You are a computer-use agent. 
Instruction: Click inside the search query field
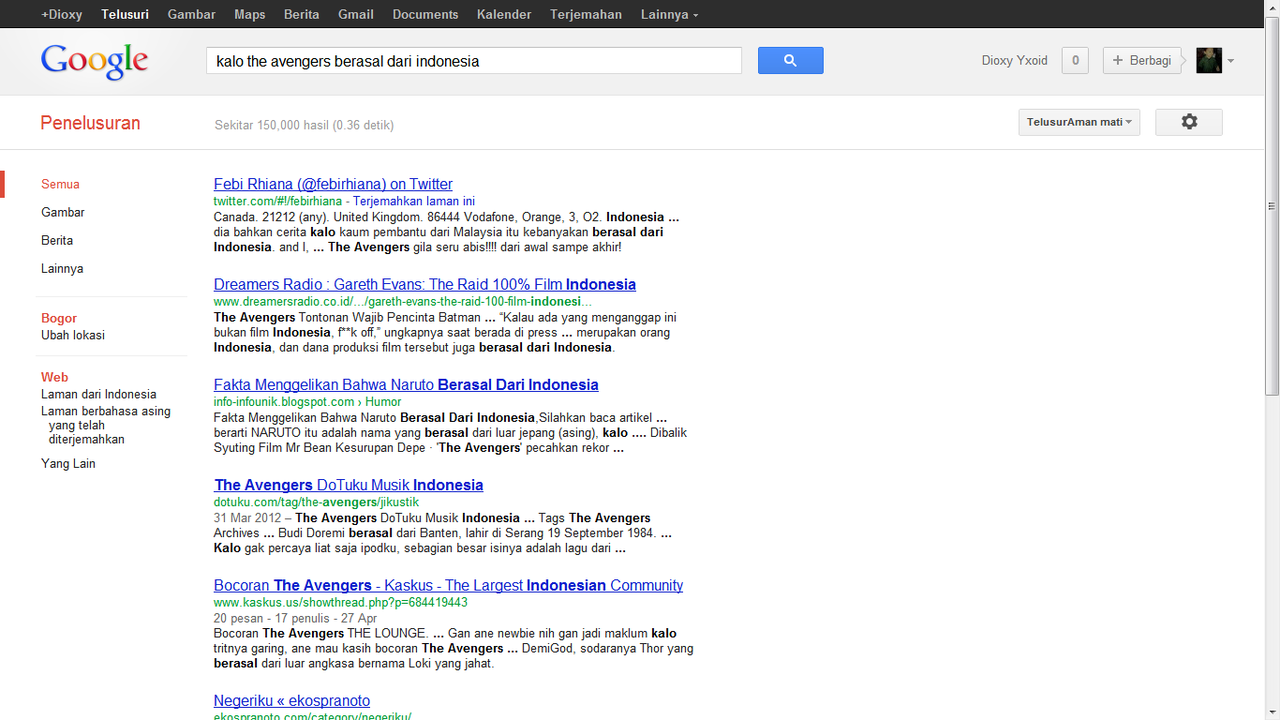474,61
